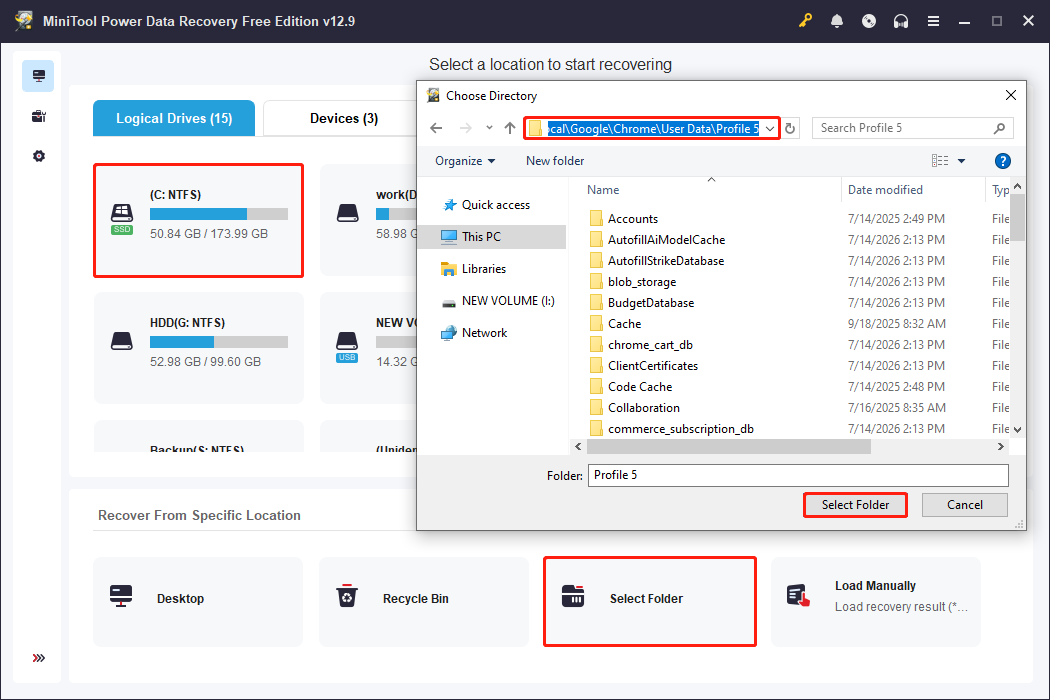Screen dimensions: 1050x700
Task: Click the HDD G: drive usage bar
Action: coord(218,342)
